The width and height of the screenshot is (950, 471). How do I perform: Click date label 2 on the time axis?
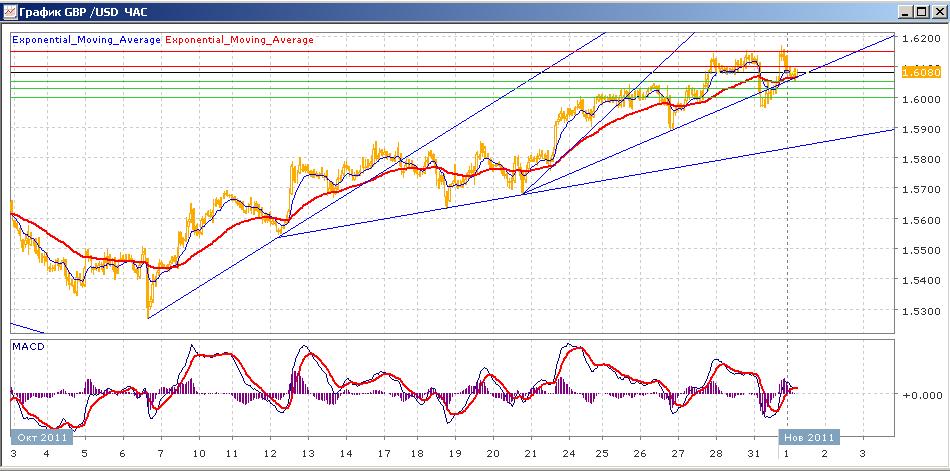(x=824, y=453)
